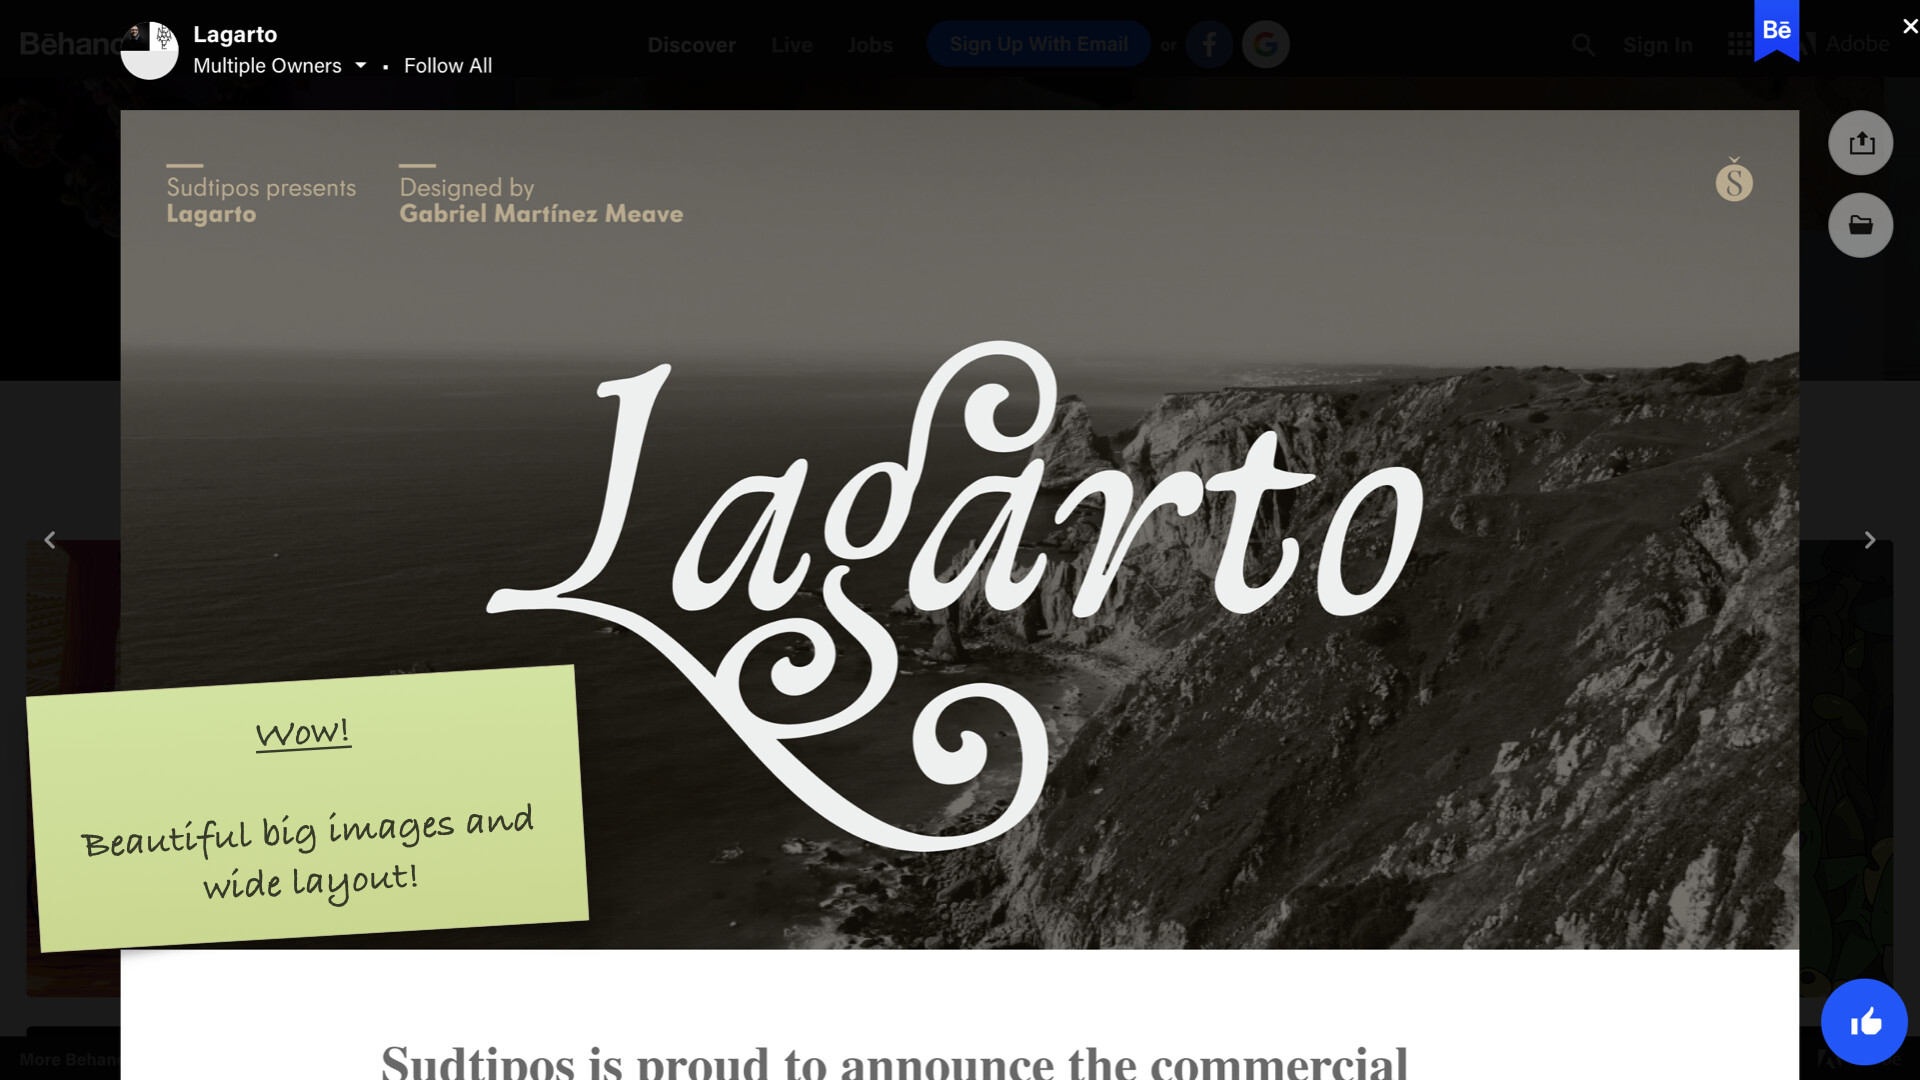Click Follow All link

(447, 66)
